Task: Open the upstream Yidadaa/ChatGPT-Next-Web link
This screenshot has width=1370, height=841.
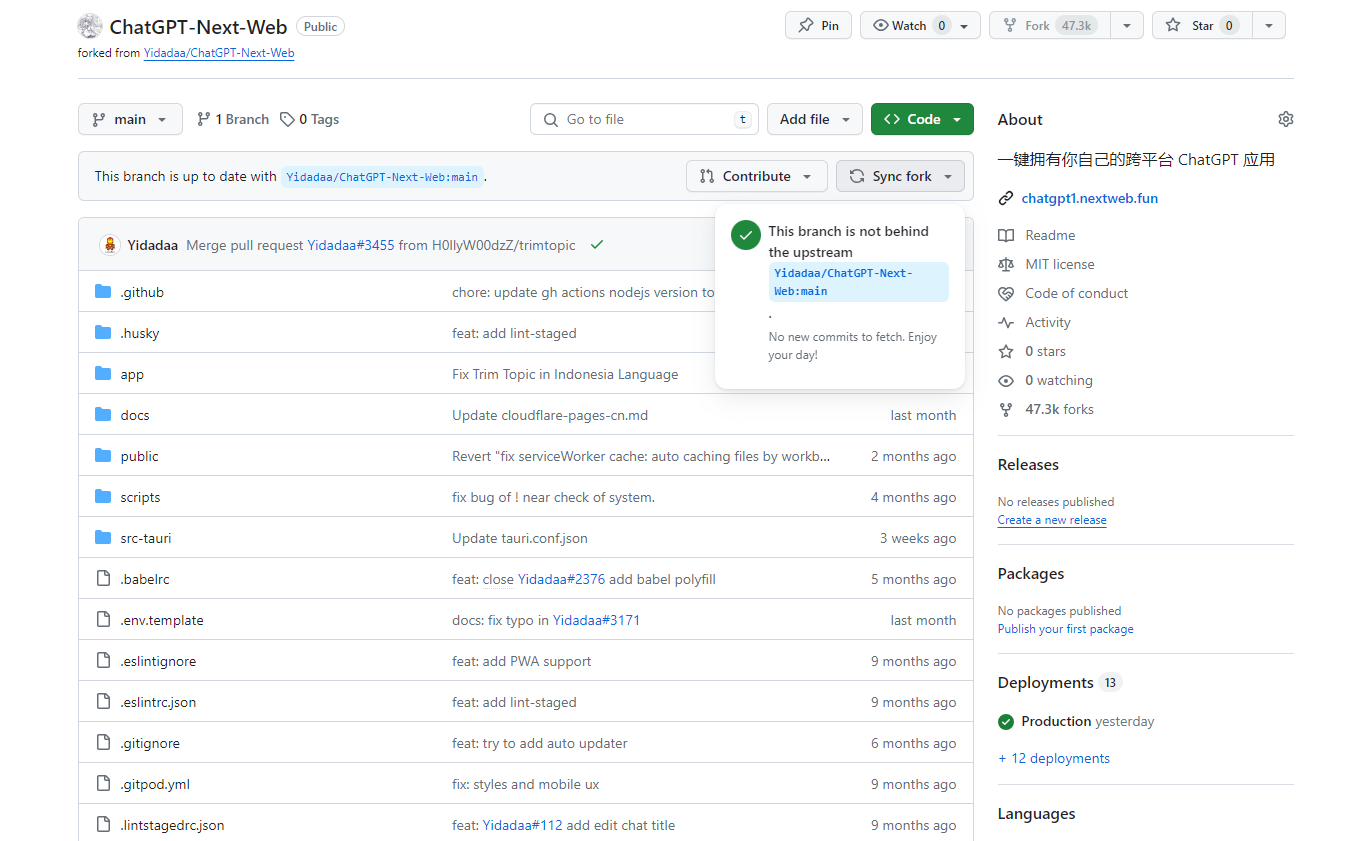Action: click(x=219, y=53)
